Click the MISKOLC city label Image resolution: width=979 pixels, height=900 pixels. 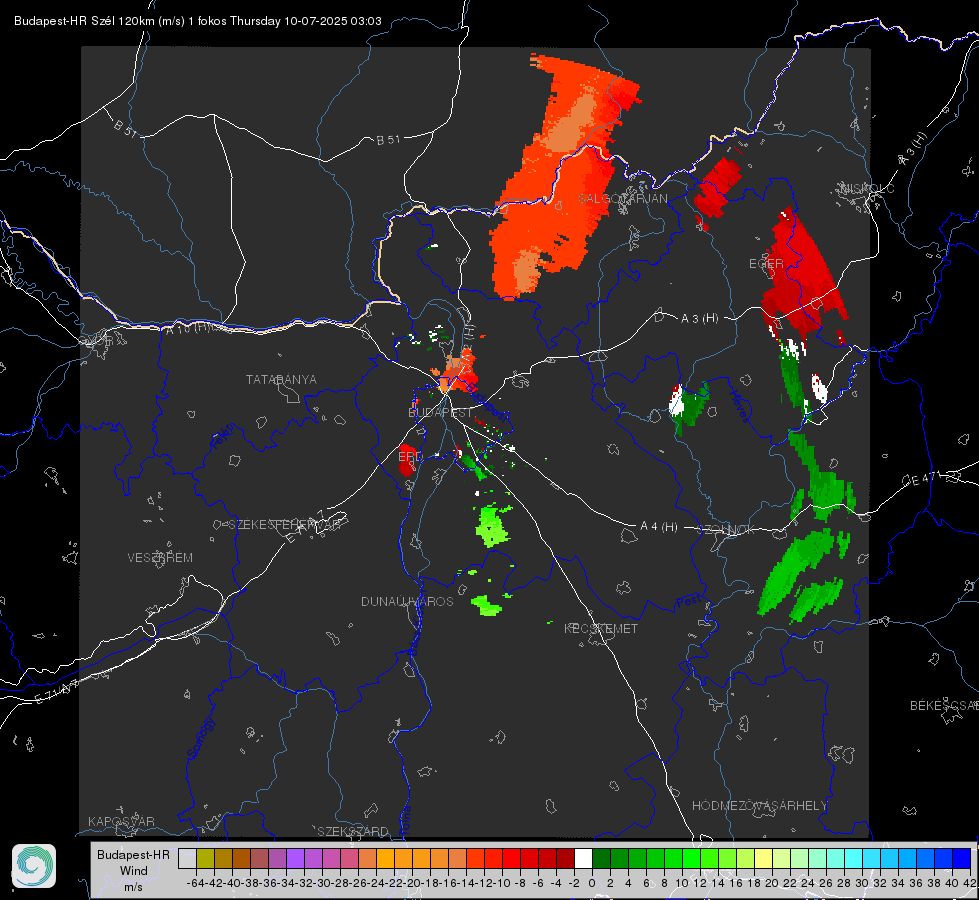tap(868, 188)
